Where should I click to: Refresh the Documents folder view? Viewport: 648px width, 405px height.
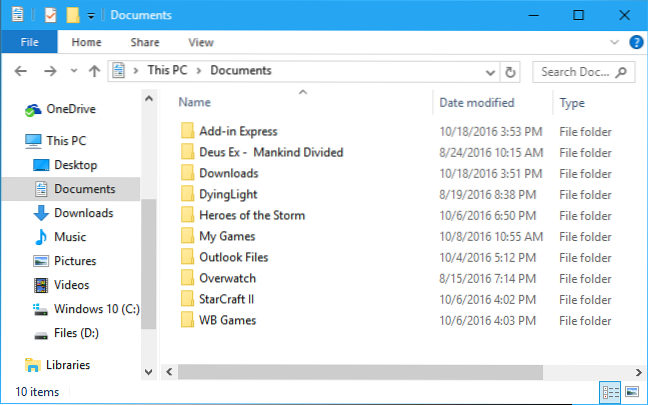click(x=511, y=72)
